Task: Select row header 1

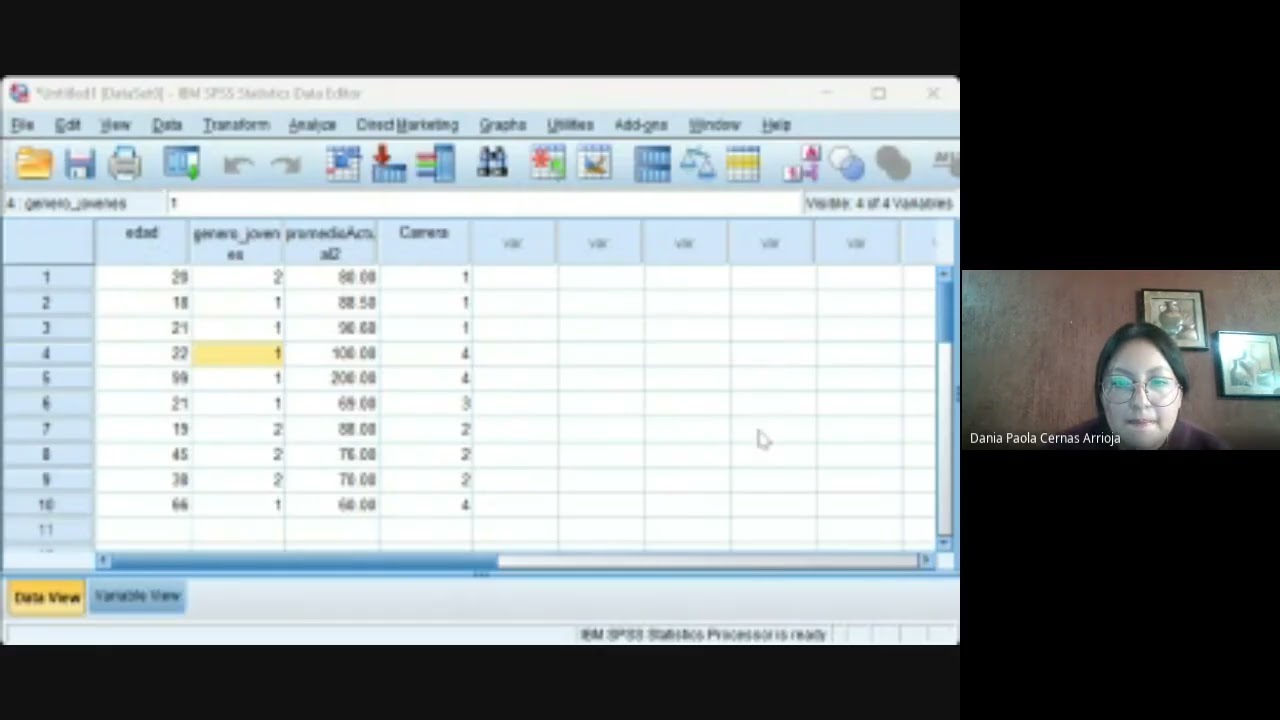Action: (x=47, y=277)
